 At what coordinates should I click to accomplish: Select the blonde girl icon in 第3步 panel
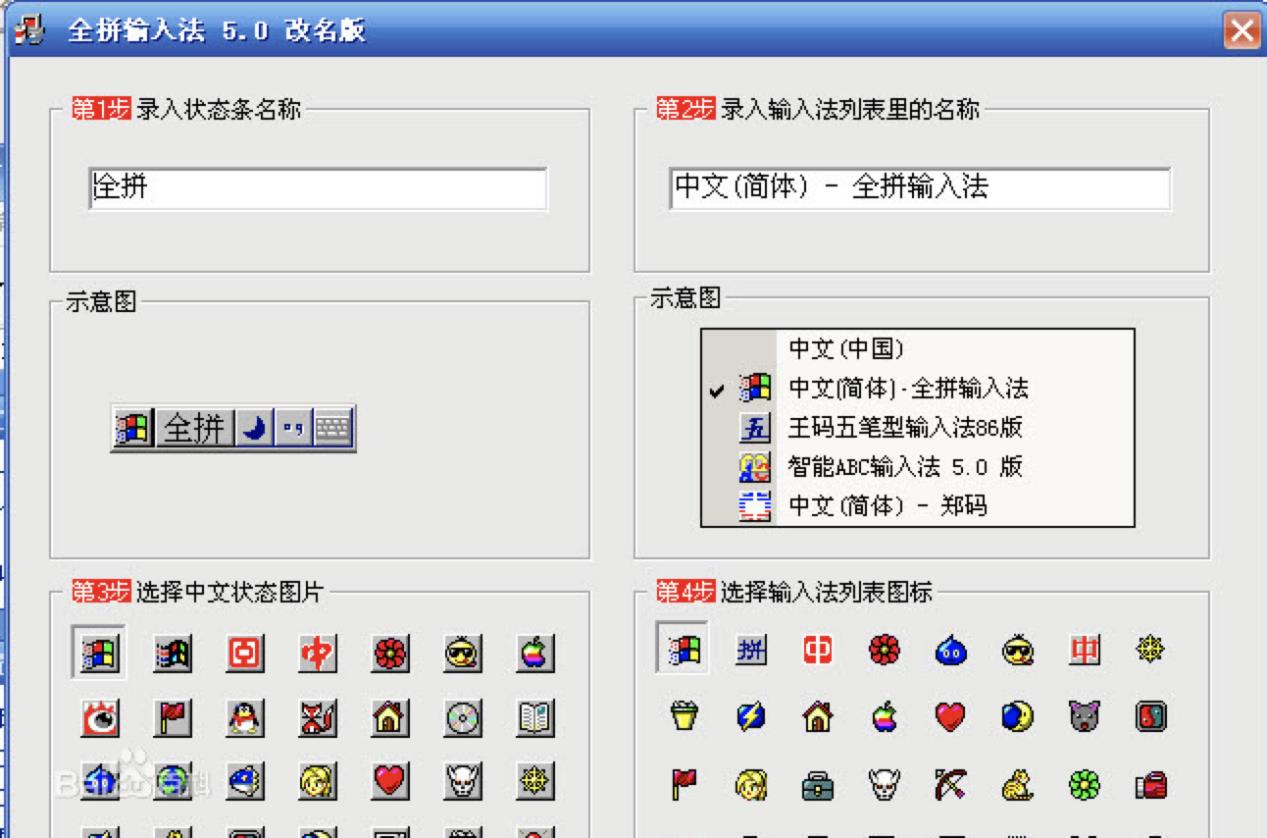coord(317,781)
